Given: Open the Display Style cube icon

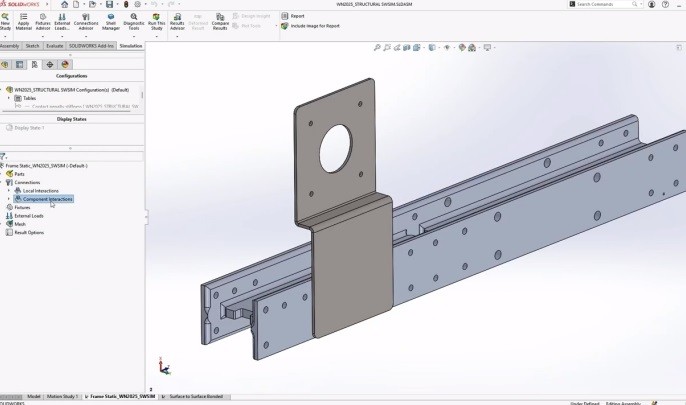Looking at the screenshot, I should click(x=432, y=47).
